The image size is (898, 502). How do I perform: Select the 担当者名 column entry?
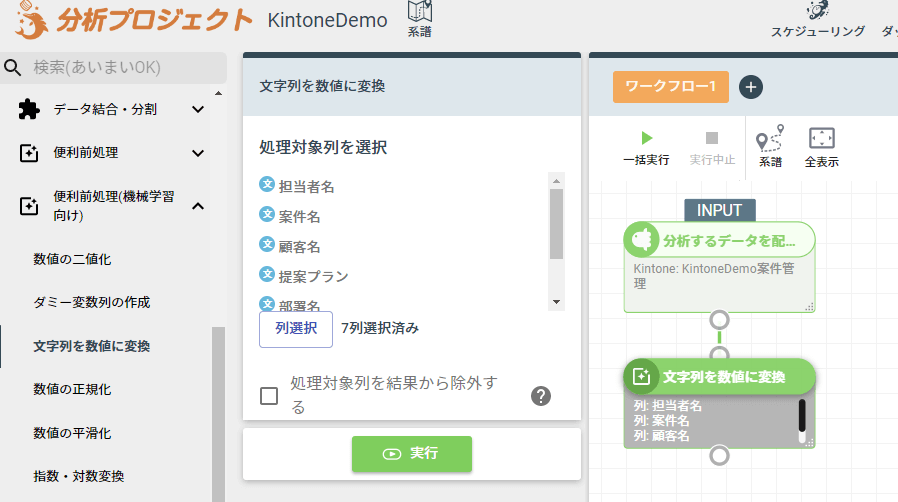[x=306, y=187]
